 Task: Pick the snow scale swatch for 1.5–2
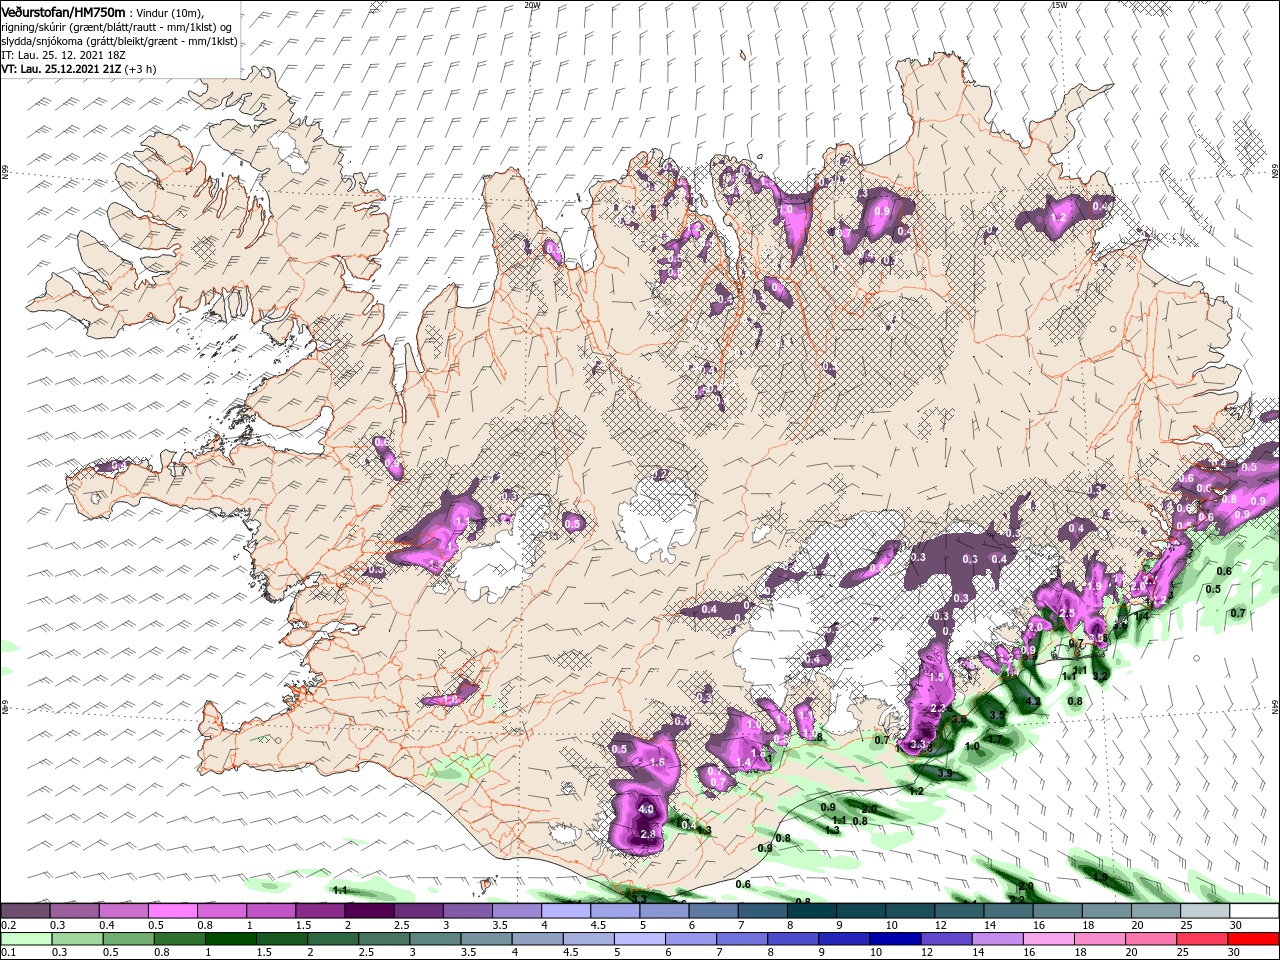click(320, 912)
